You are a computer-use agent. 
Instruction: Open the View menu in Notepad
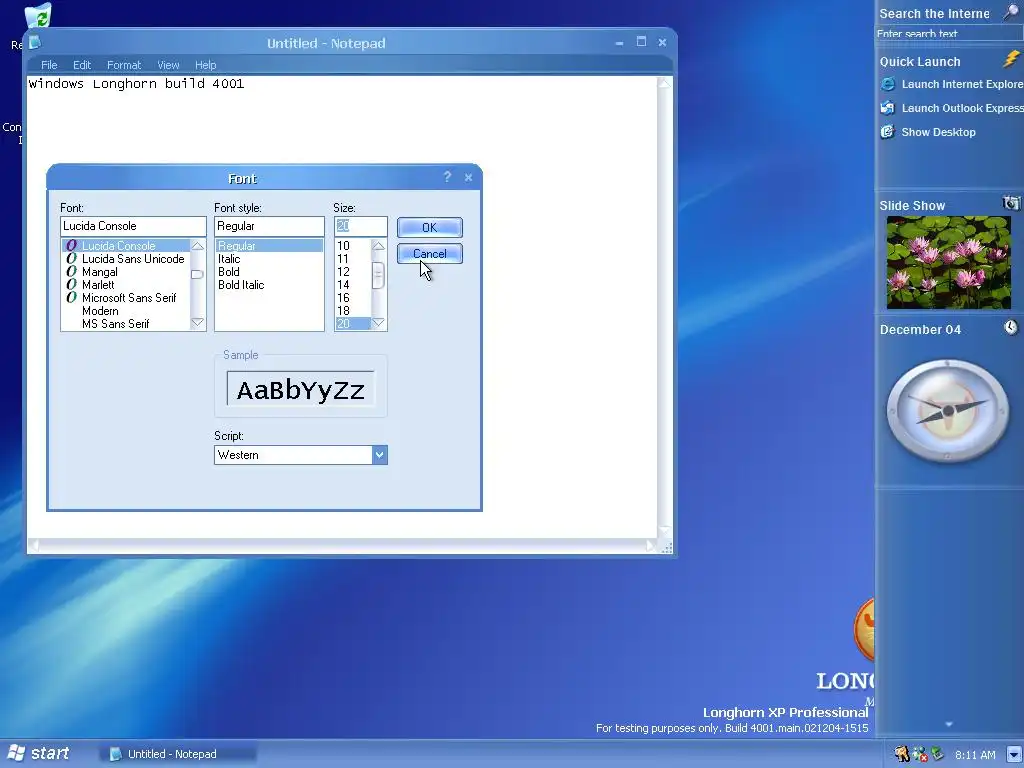tap(168, 65)
